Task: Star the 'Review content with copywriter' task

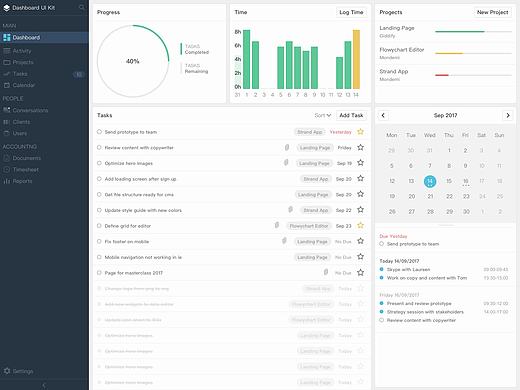Action: [x=360, y=147]
